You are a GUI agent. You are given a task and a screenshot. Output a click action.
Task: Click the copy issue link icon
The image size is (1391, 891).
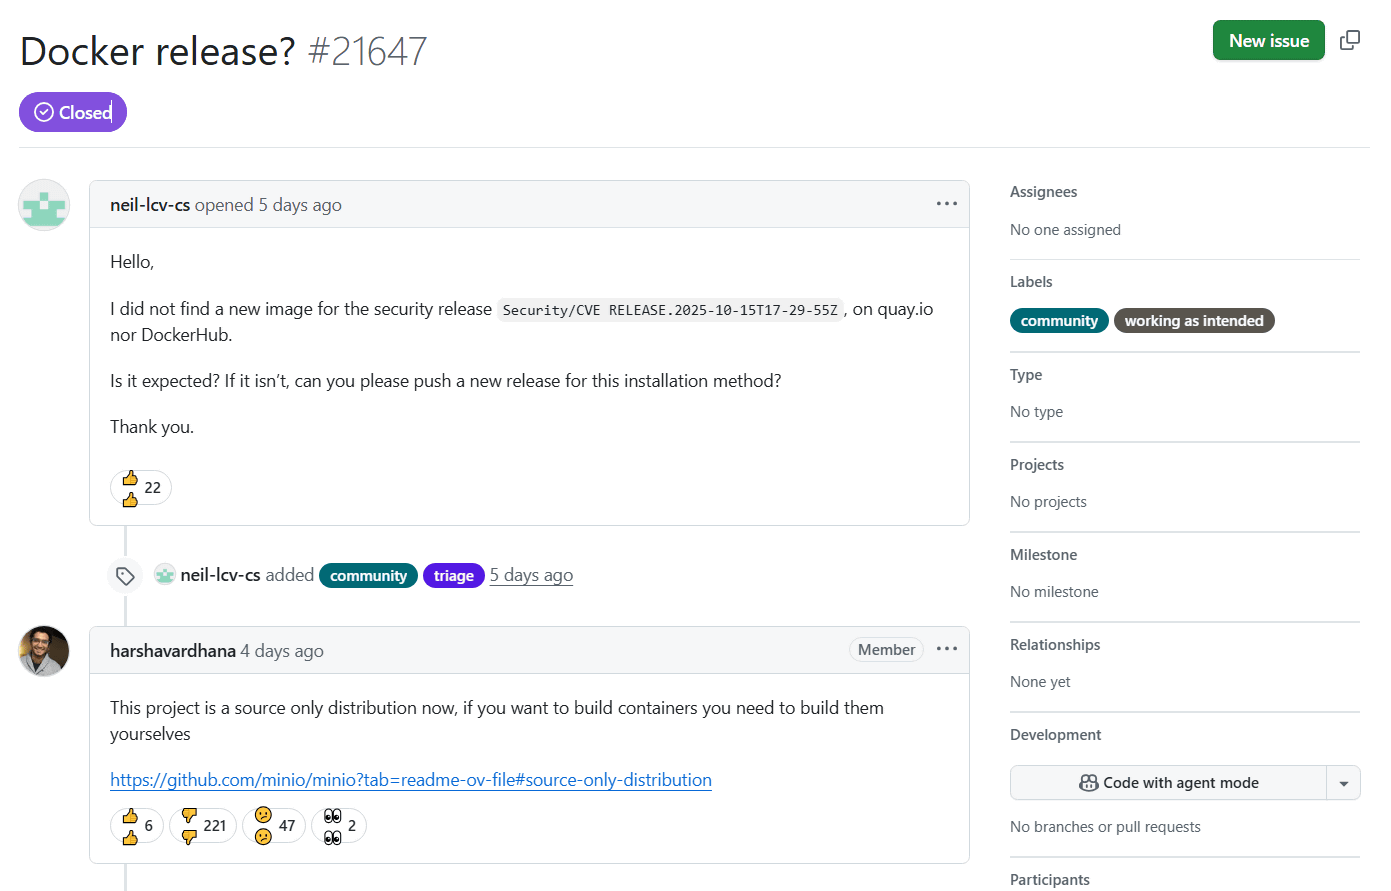click(1349, 39)
